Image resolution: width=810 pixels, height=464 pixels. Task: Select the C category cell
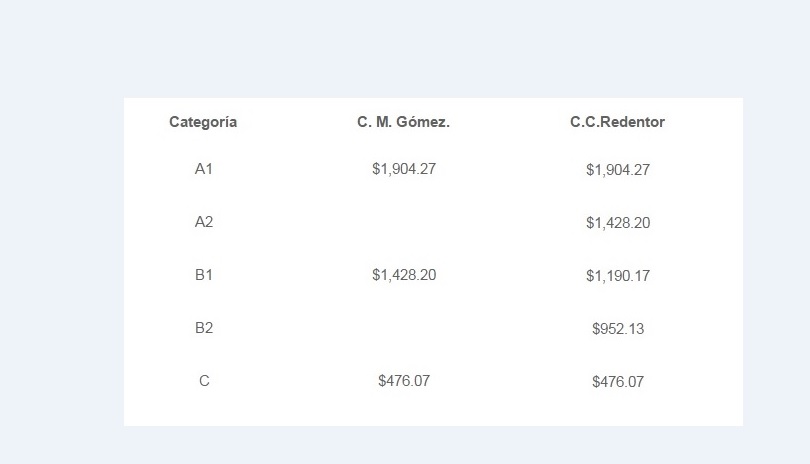click(204, 381)
